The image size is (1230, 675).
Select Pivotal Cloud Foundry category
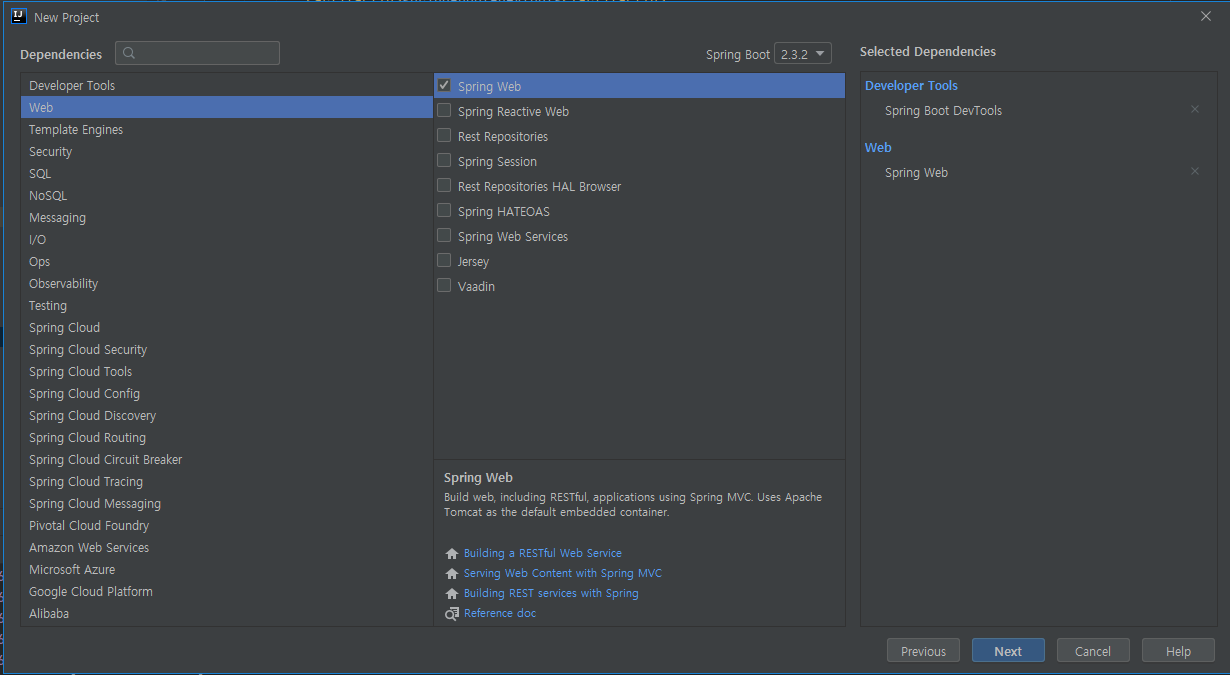226,525
